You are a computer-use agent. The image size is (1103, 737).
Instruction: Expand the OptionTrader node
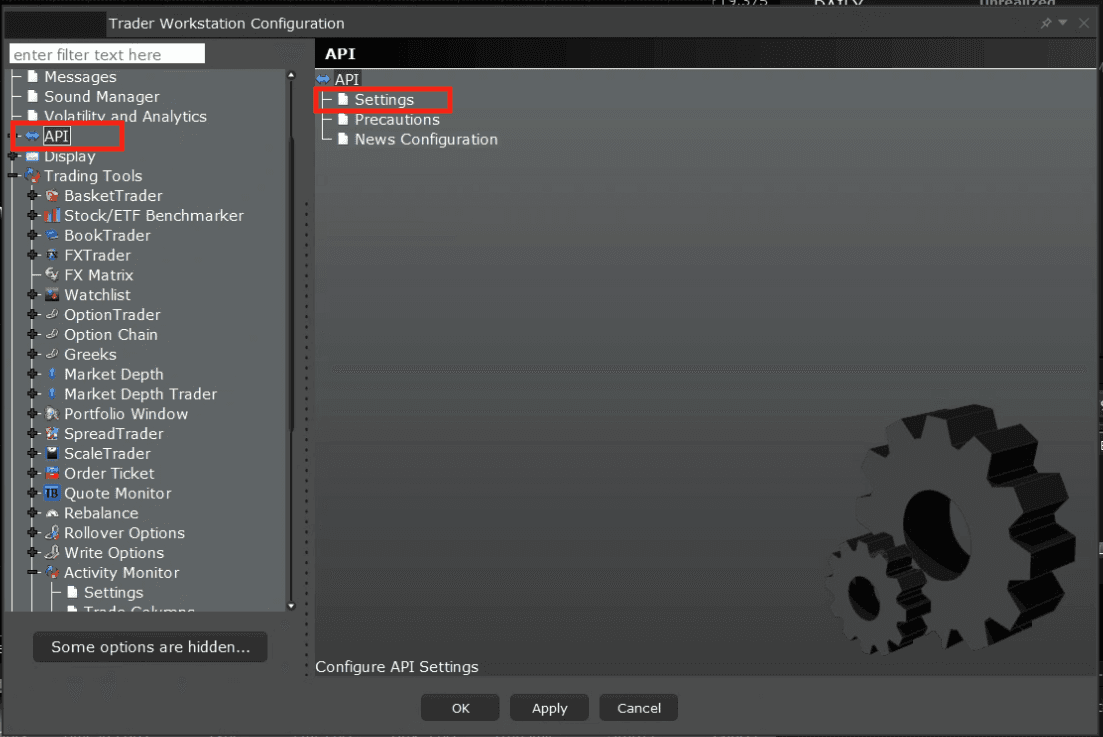32,314
